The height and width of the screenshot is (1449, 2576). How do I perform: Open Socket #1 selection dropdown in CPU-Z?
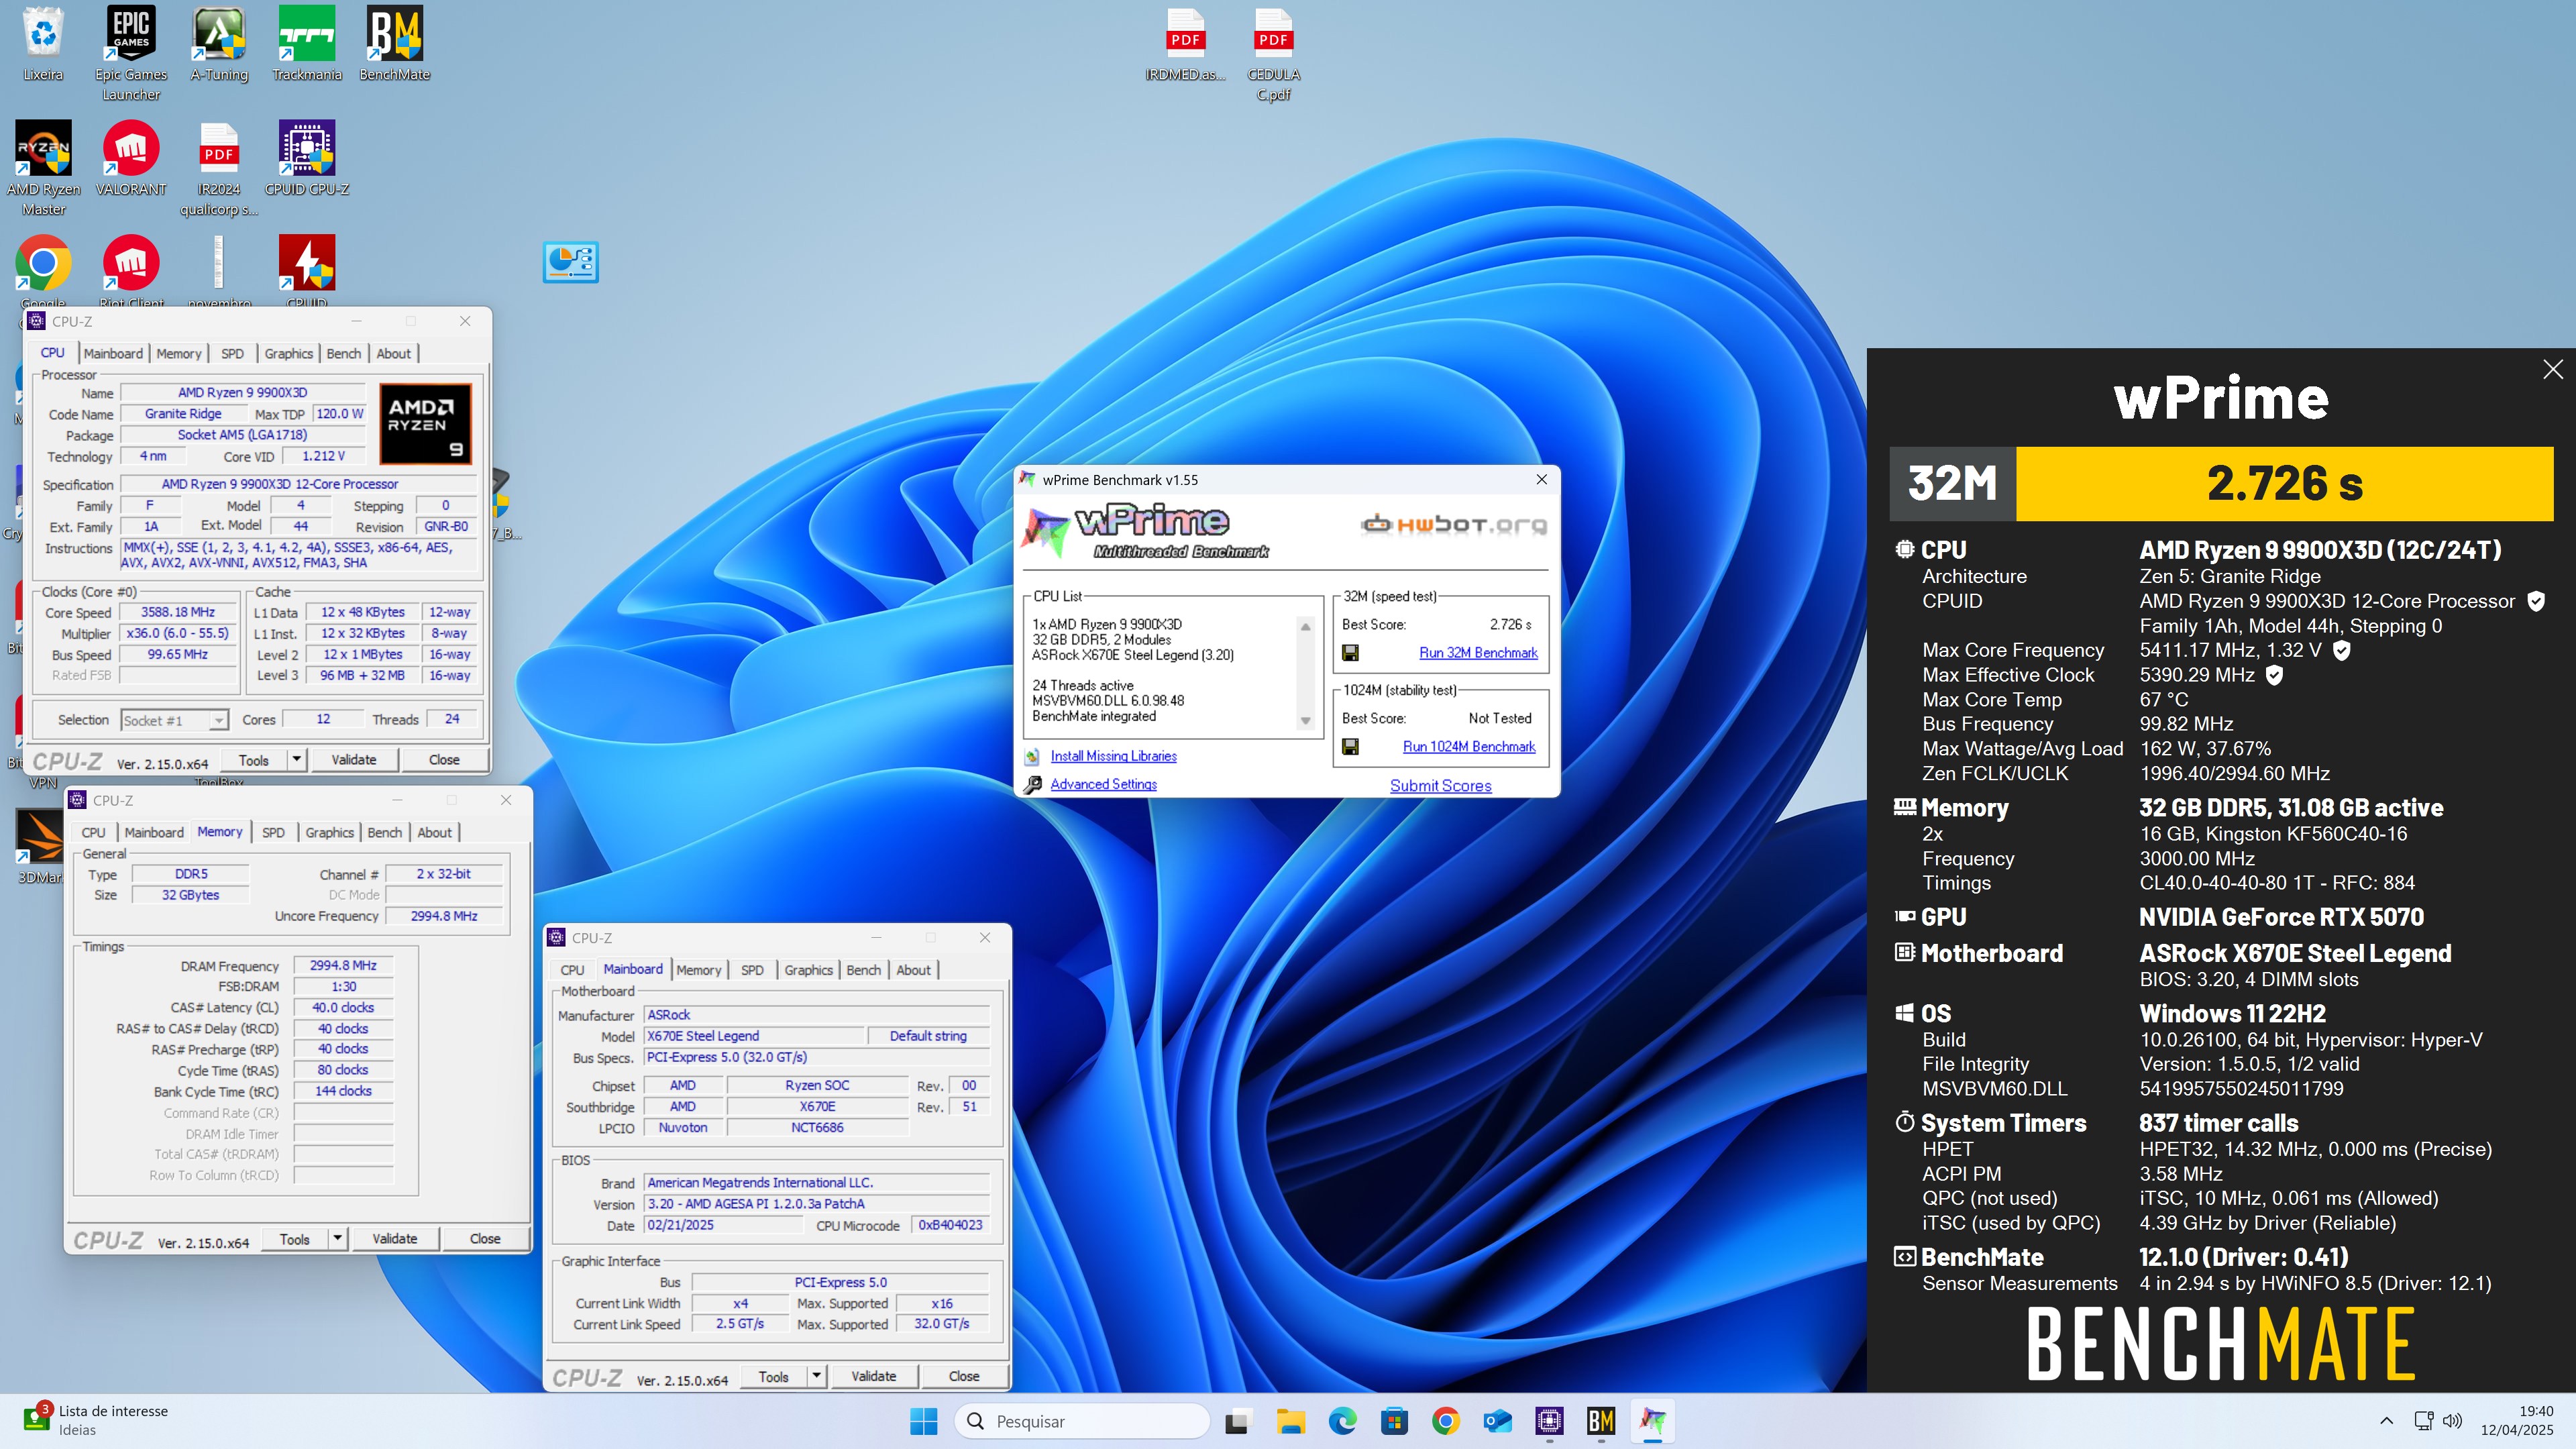pos(175,720)
